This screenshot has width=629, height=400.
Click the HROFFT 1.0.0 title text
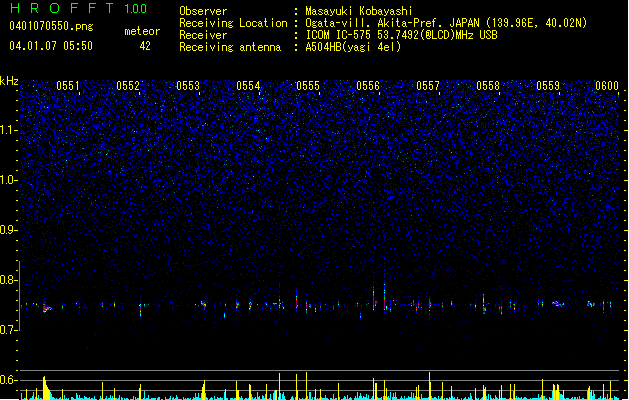(x=79, y=8)
